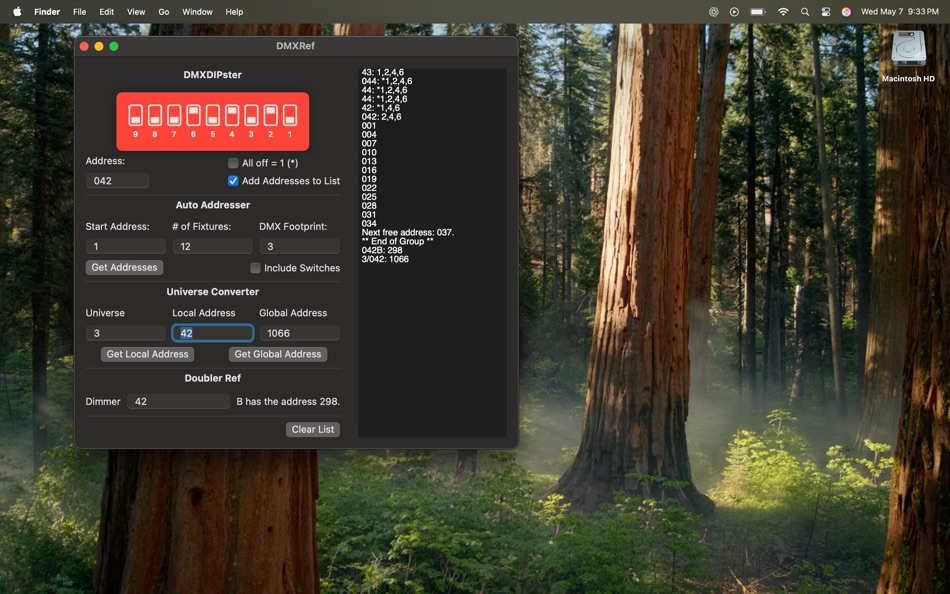Viewport: 950px width, 594px height.
Task: Enable the All off = 1 checkbox
Action: [x=233, y=163]
